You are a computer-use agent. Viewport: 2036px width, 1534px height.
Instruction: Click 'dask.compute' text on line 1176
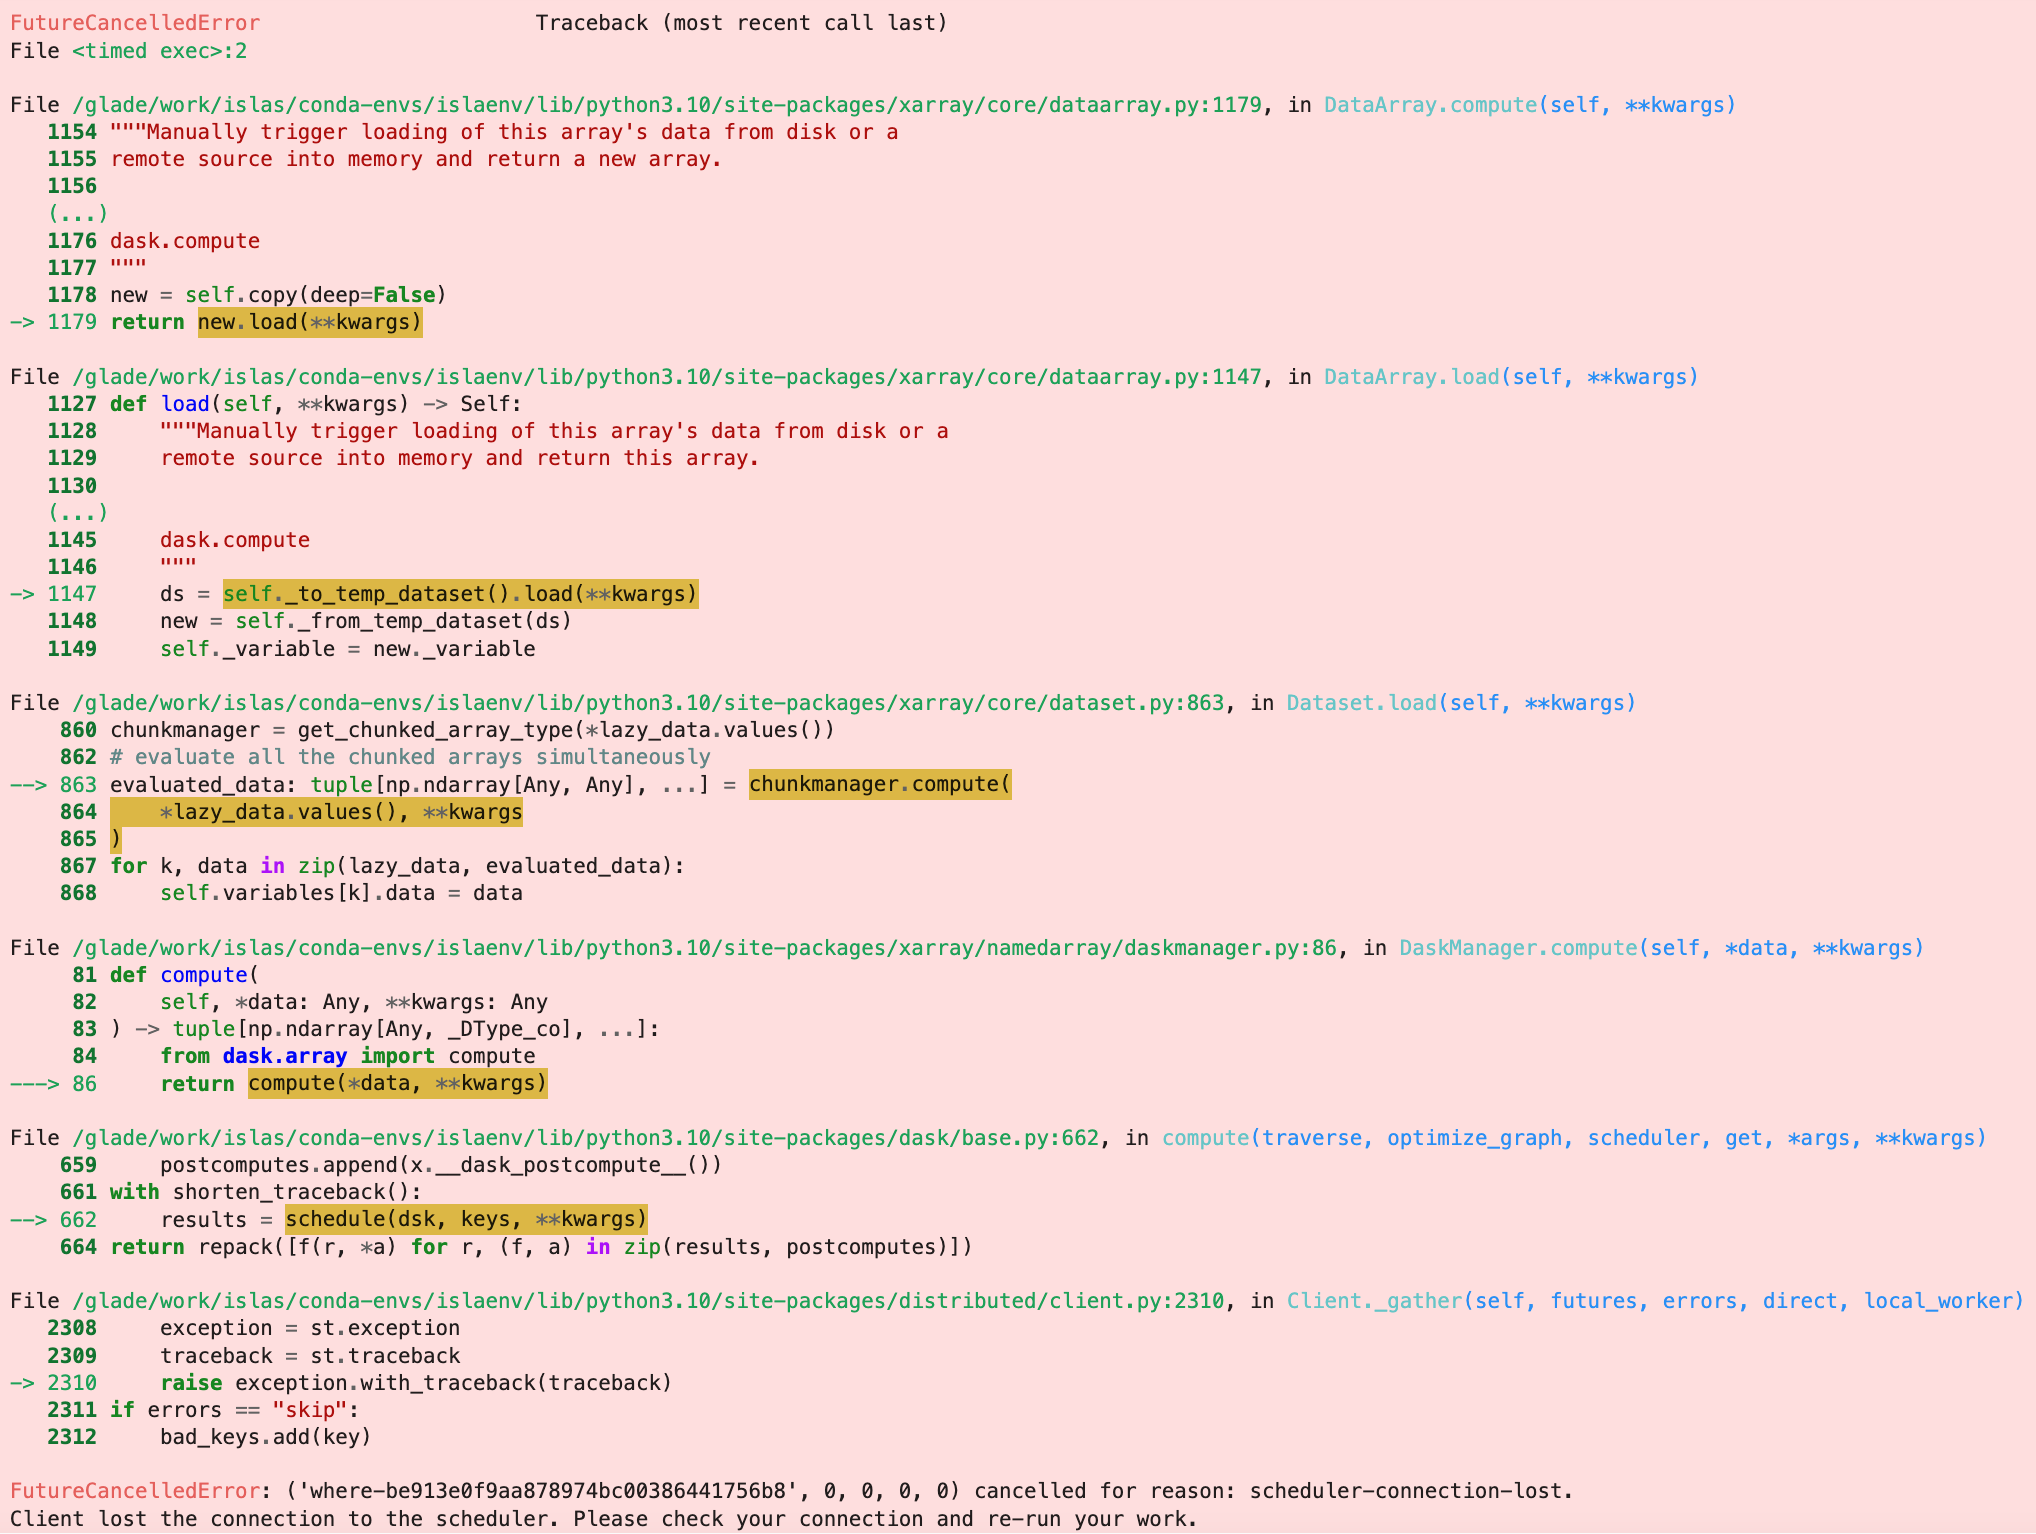point(185,241)
